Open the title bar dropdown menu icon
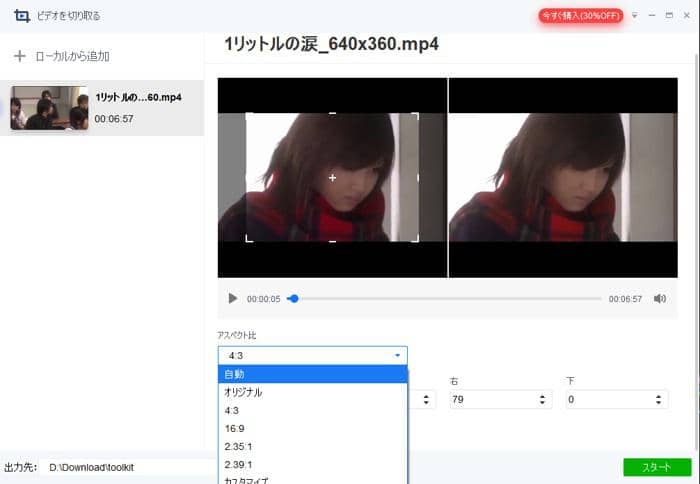 634,16
